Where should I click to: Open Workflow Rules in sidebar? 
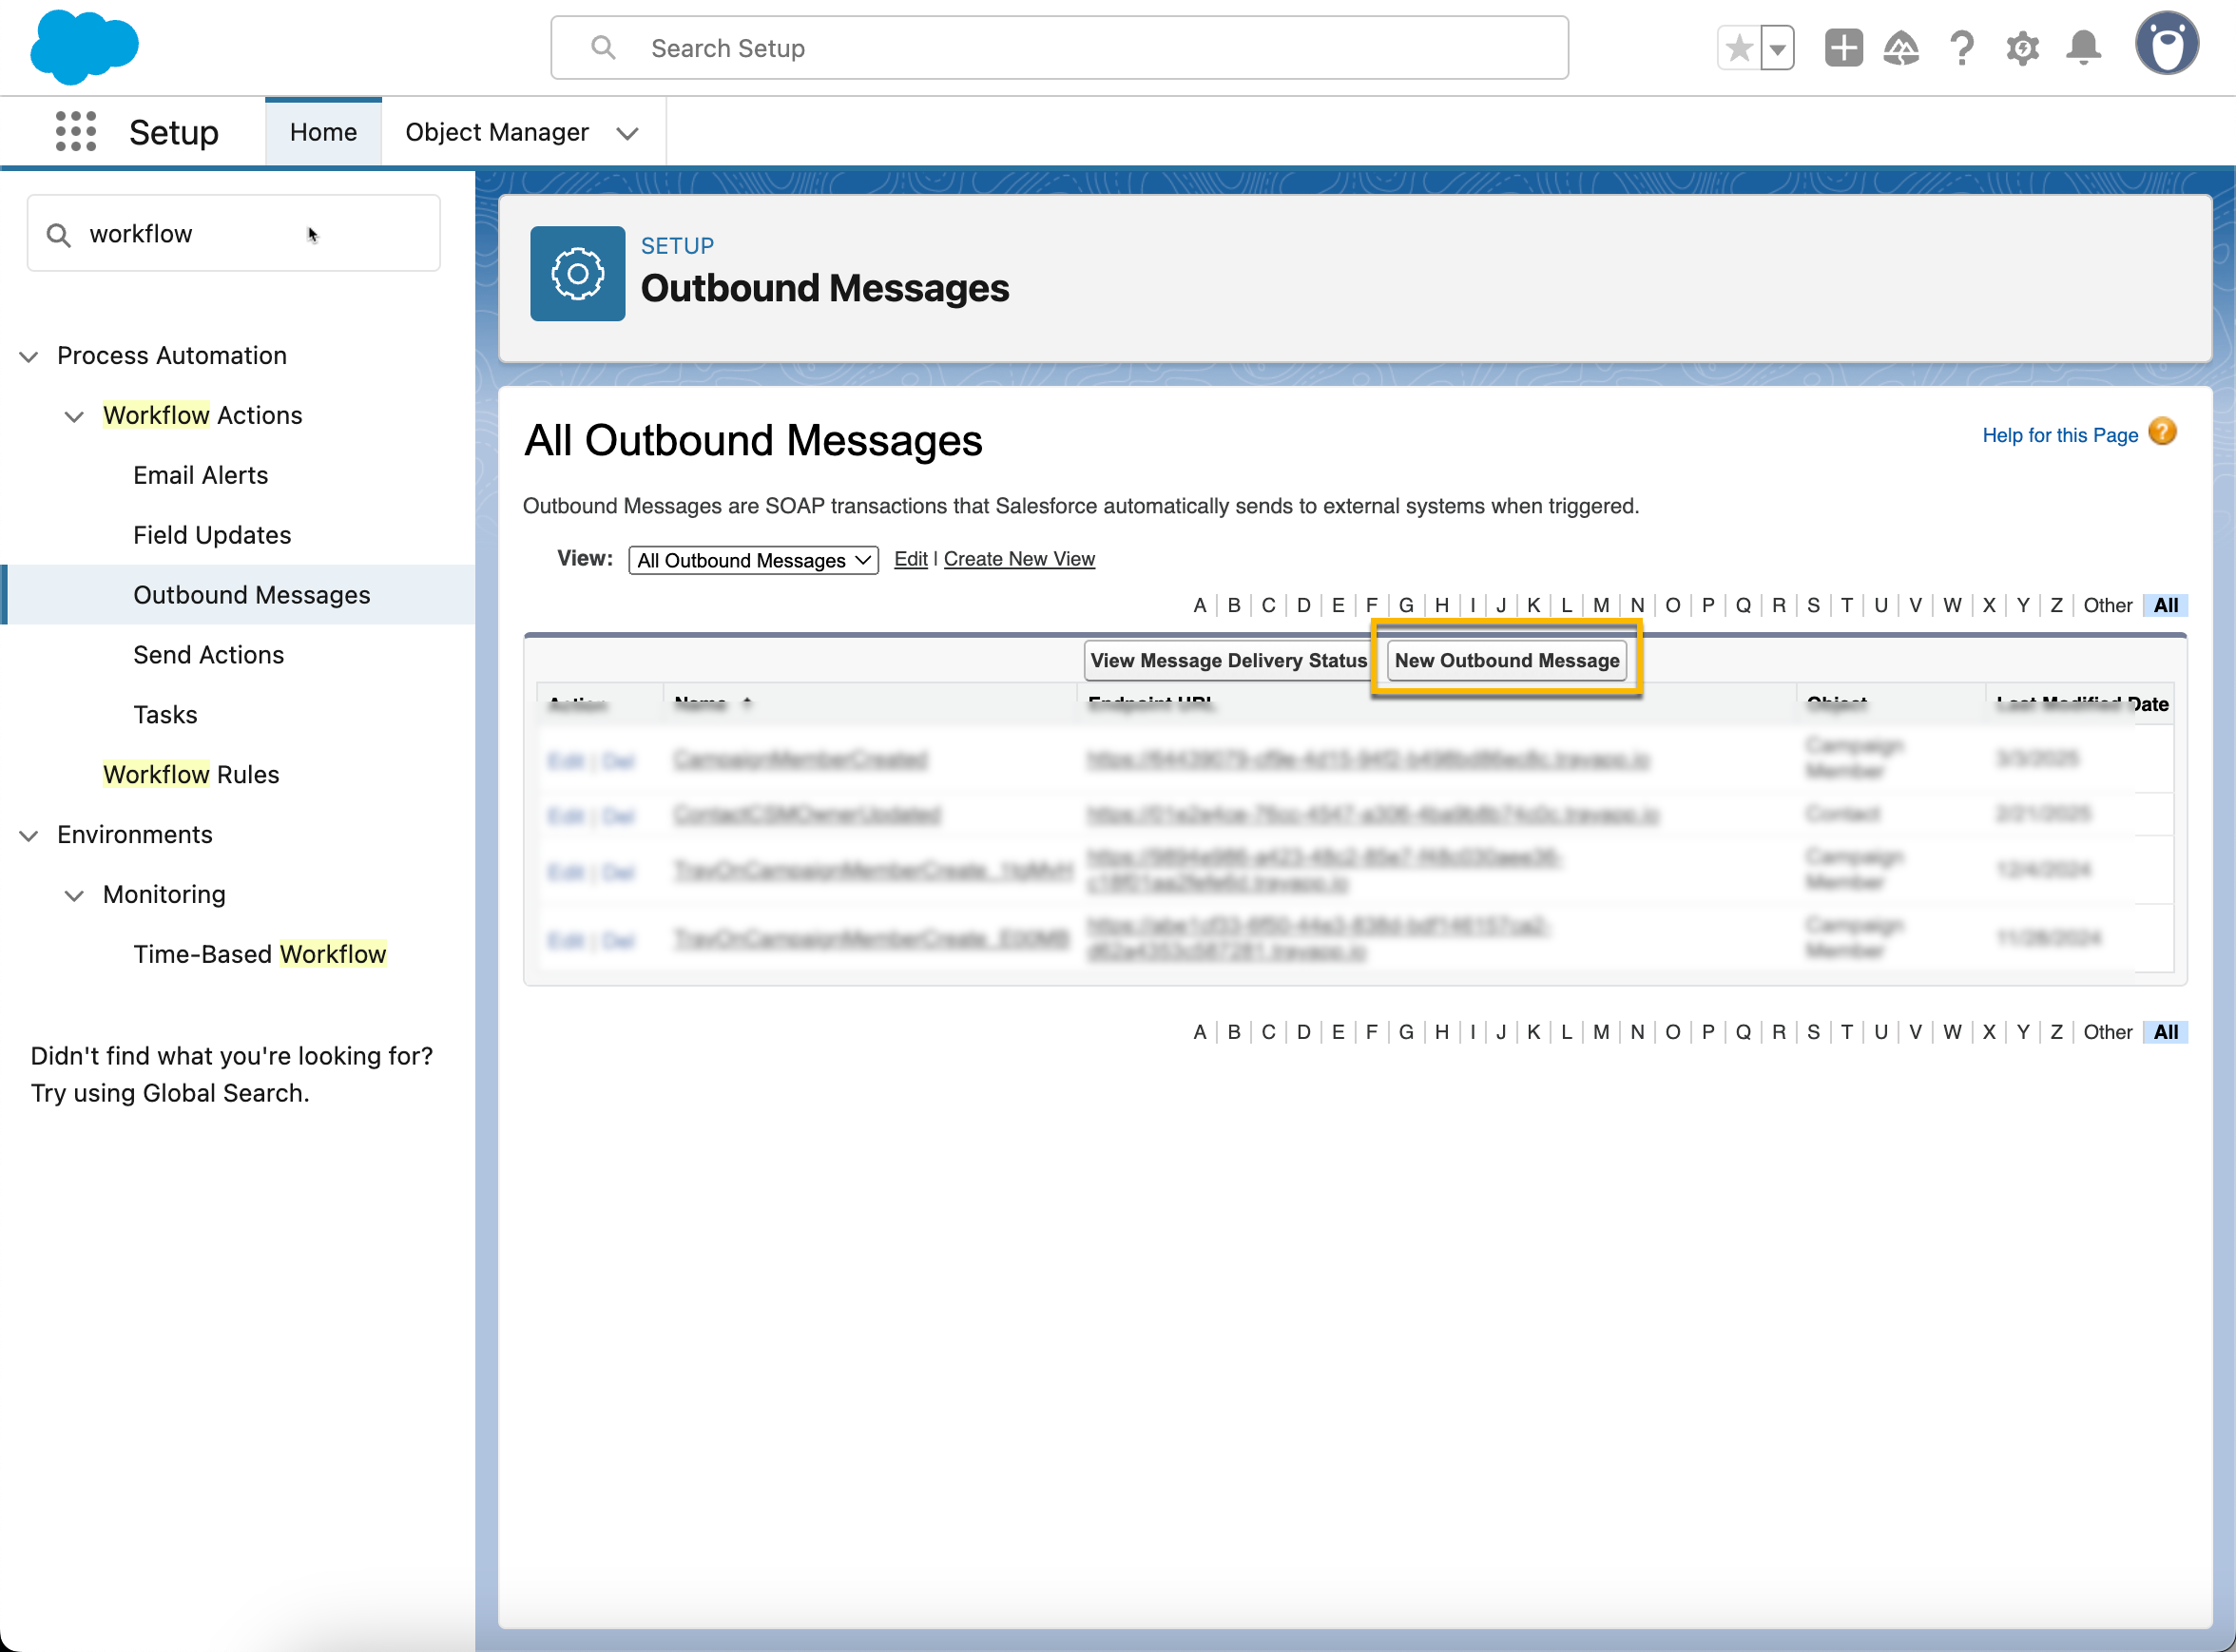click(191, 775)
